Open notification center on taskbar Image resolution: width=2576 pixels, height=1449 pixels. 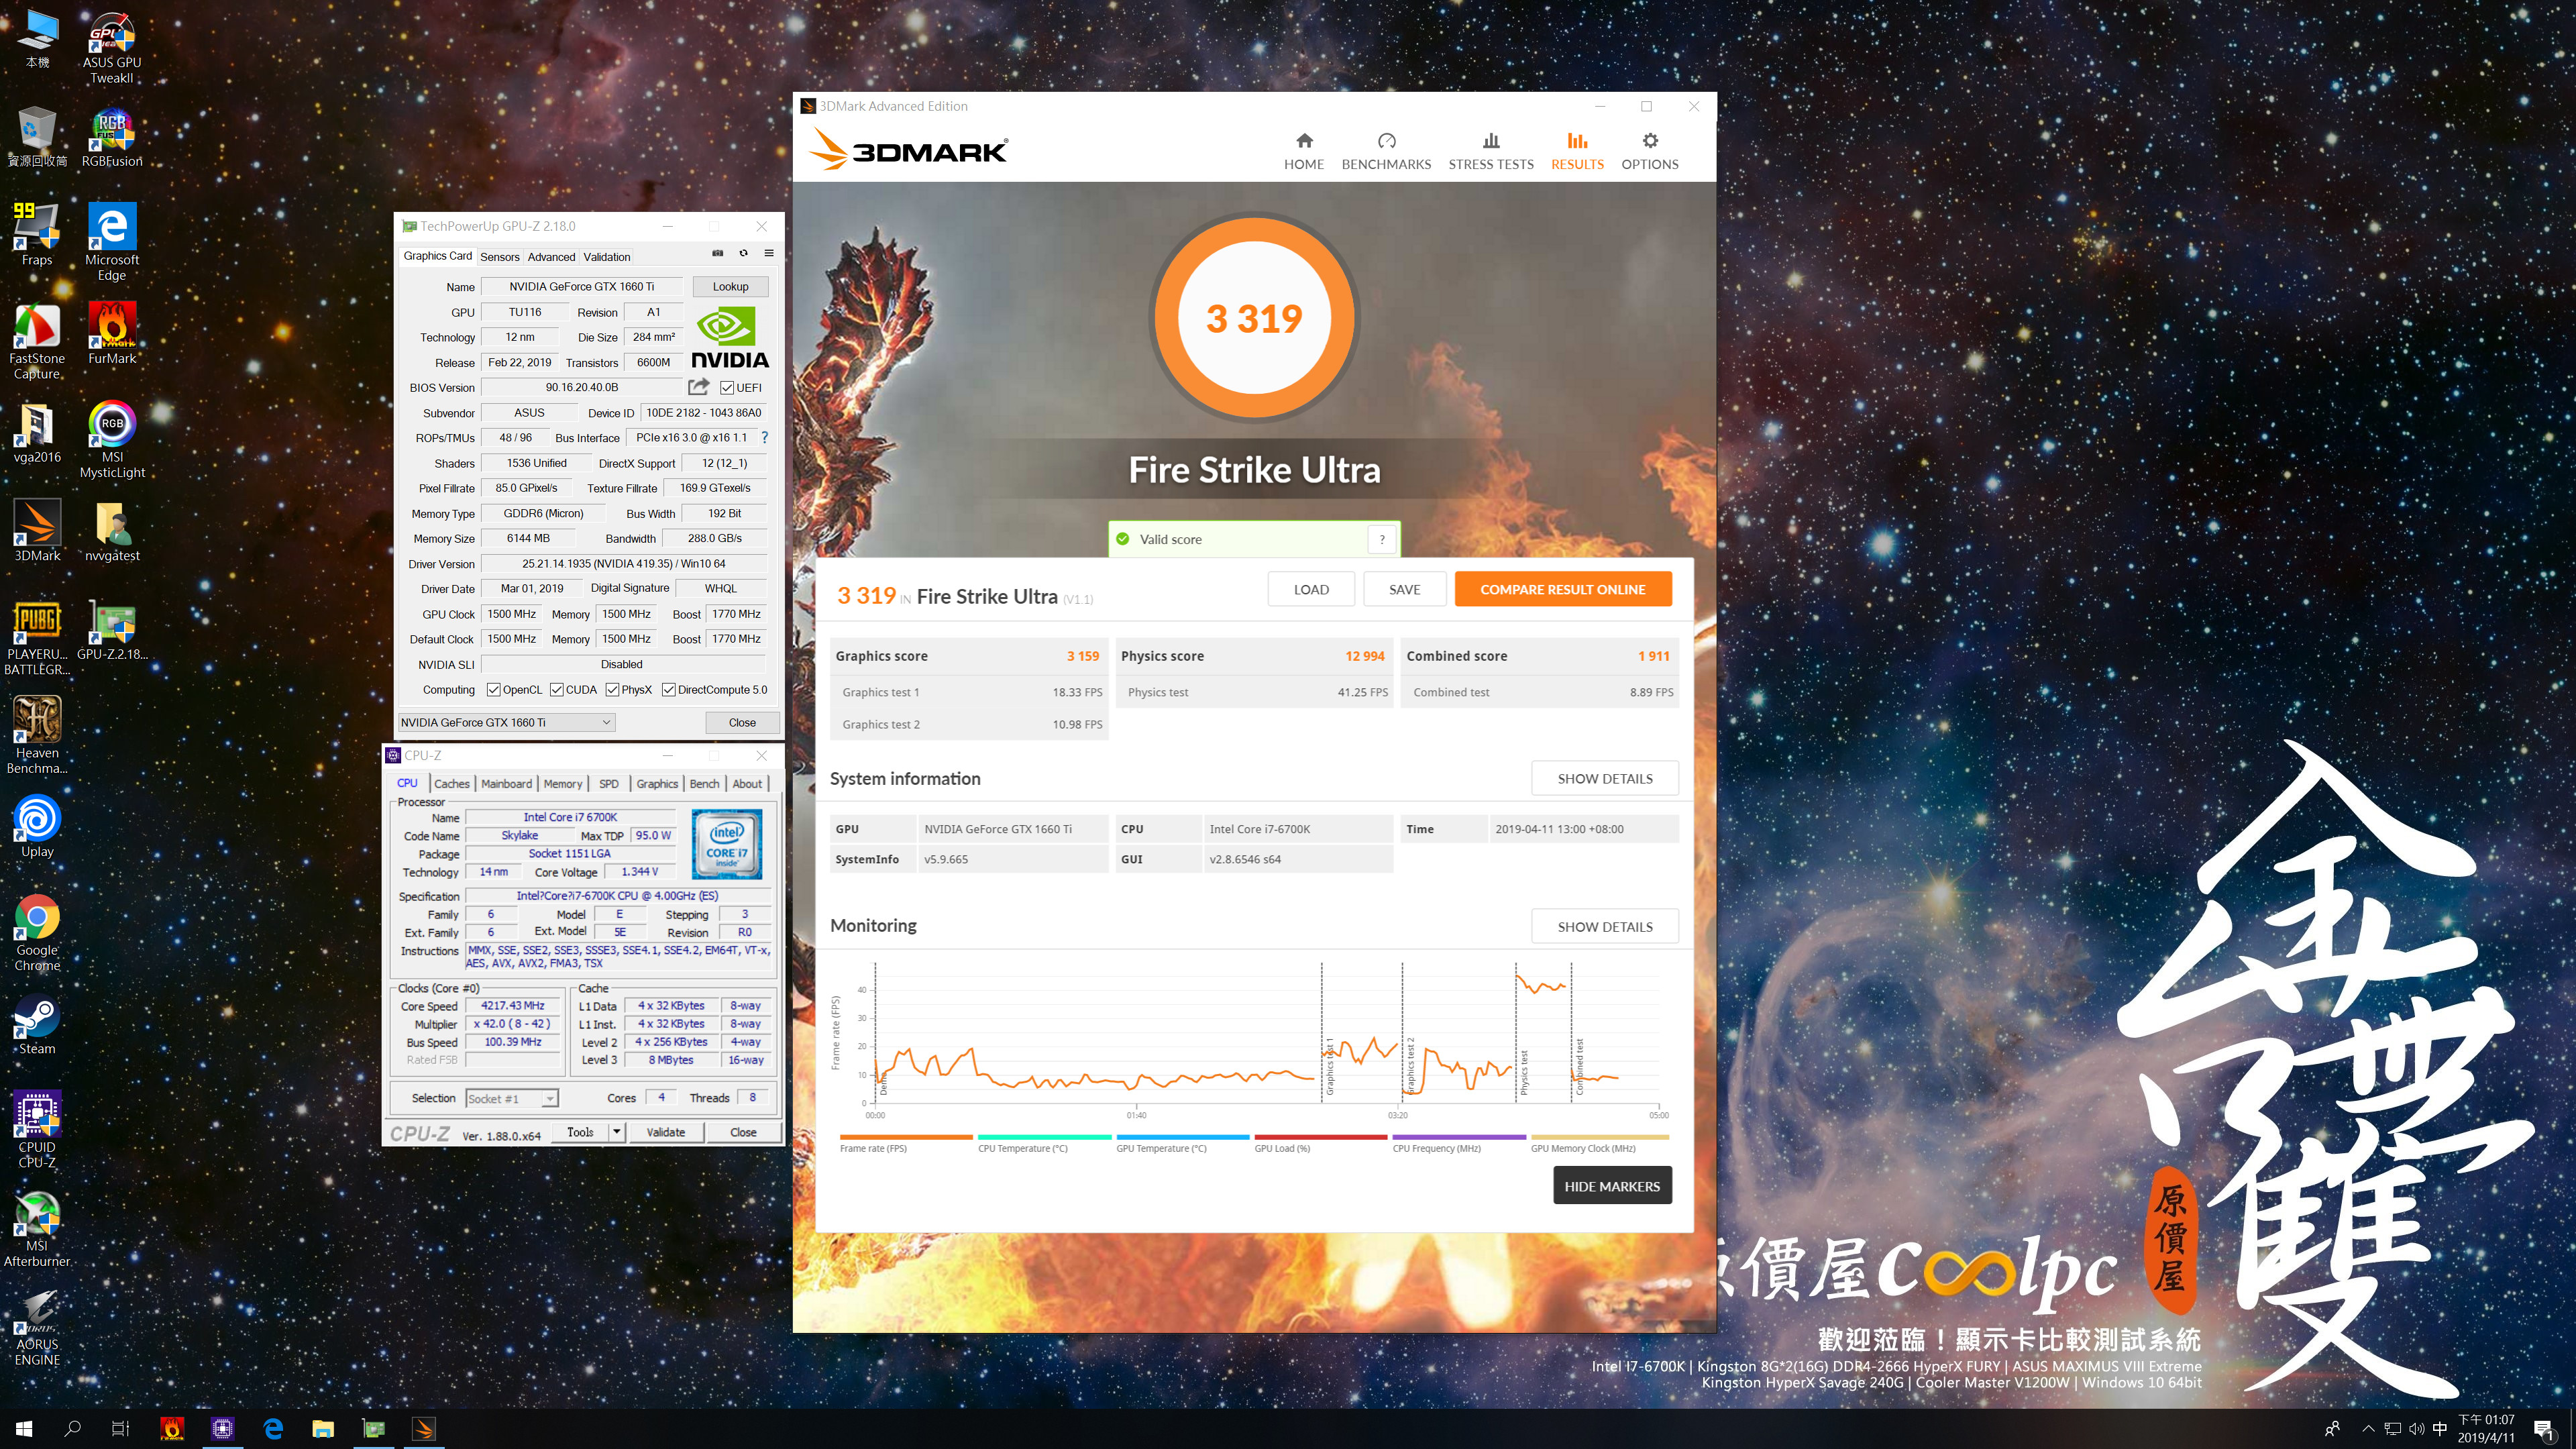coord(2543,1429)
